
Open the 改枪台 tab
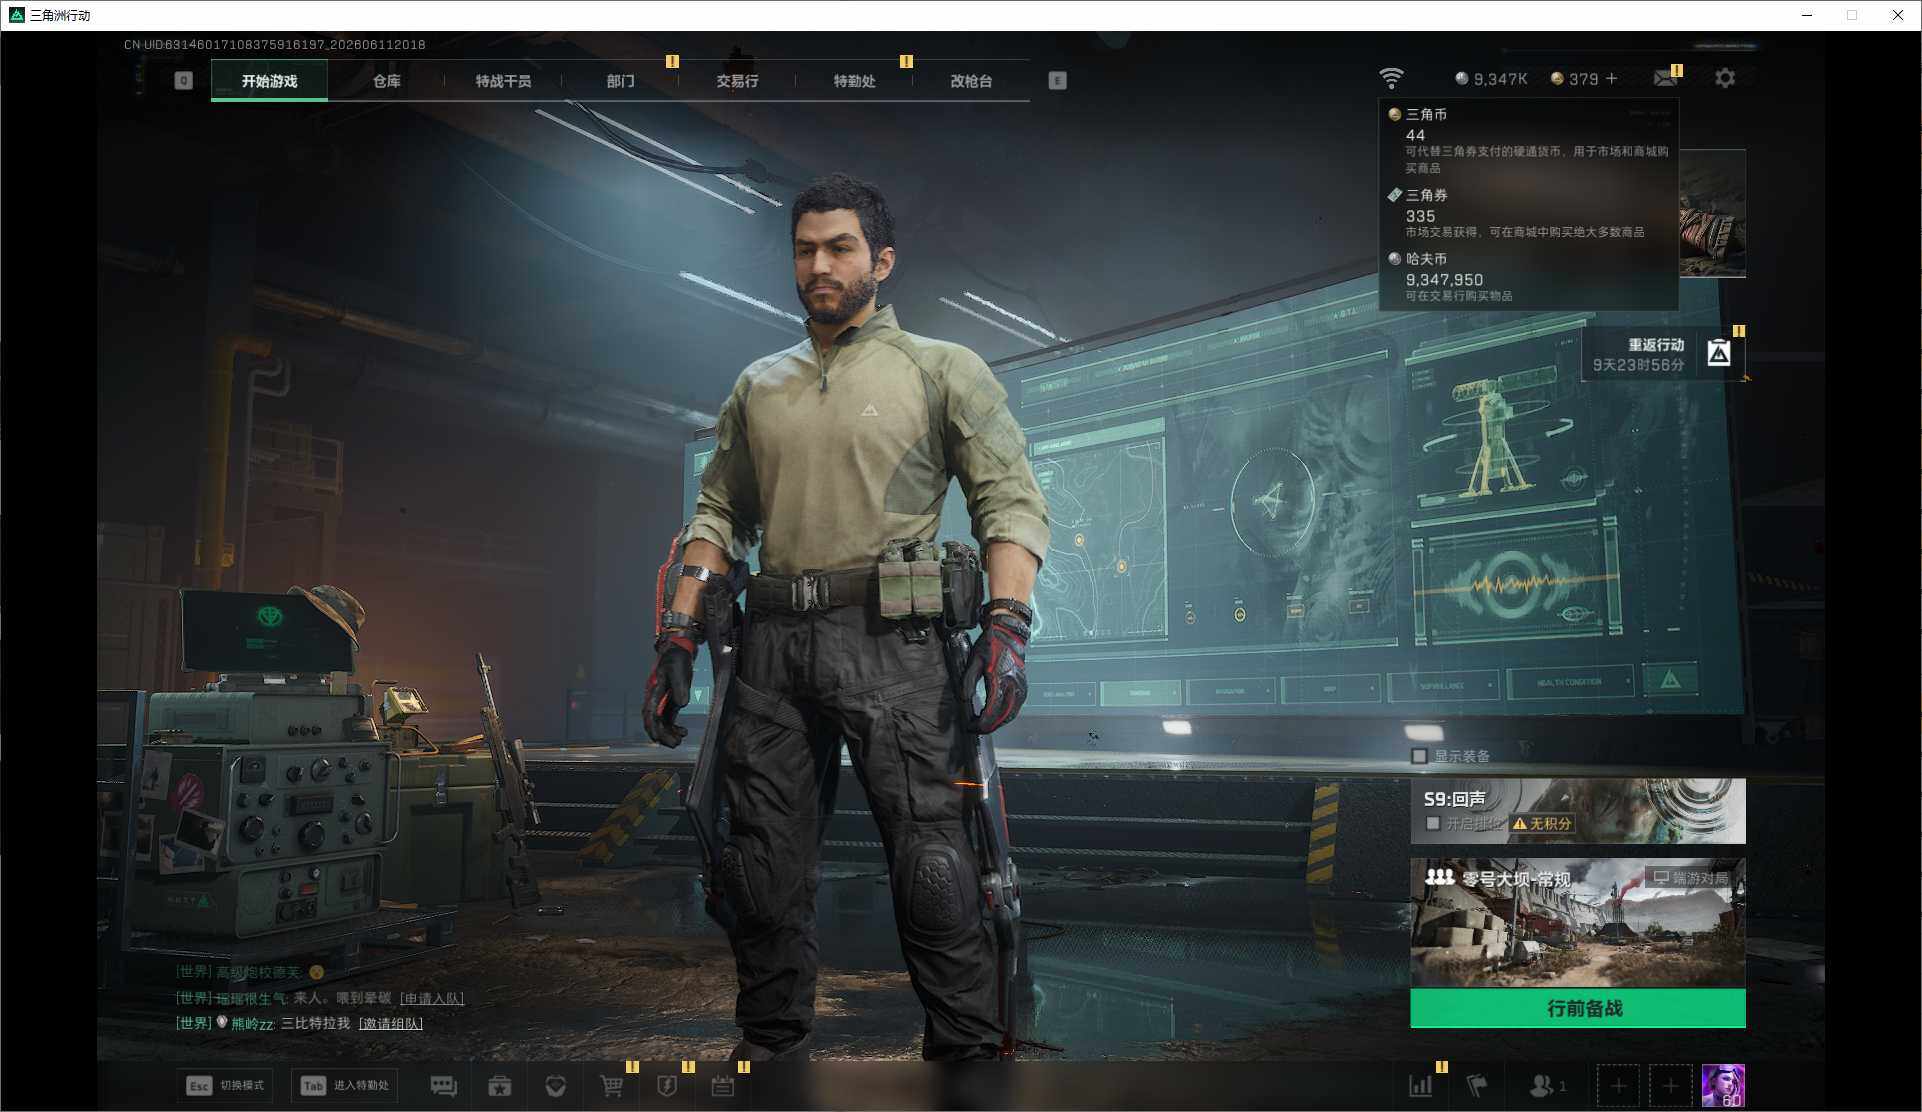point(971,81)
